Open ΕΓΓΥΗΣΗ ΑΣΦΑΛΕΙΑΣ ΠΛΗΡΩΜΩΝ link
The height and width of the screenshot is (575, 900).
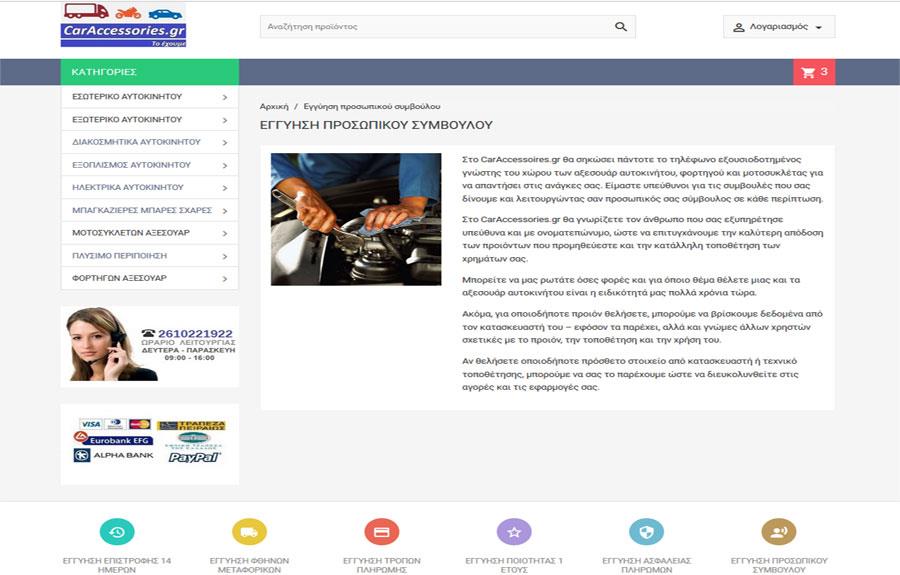coord(646,565)
